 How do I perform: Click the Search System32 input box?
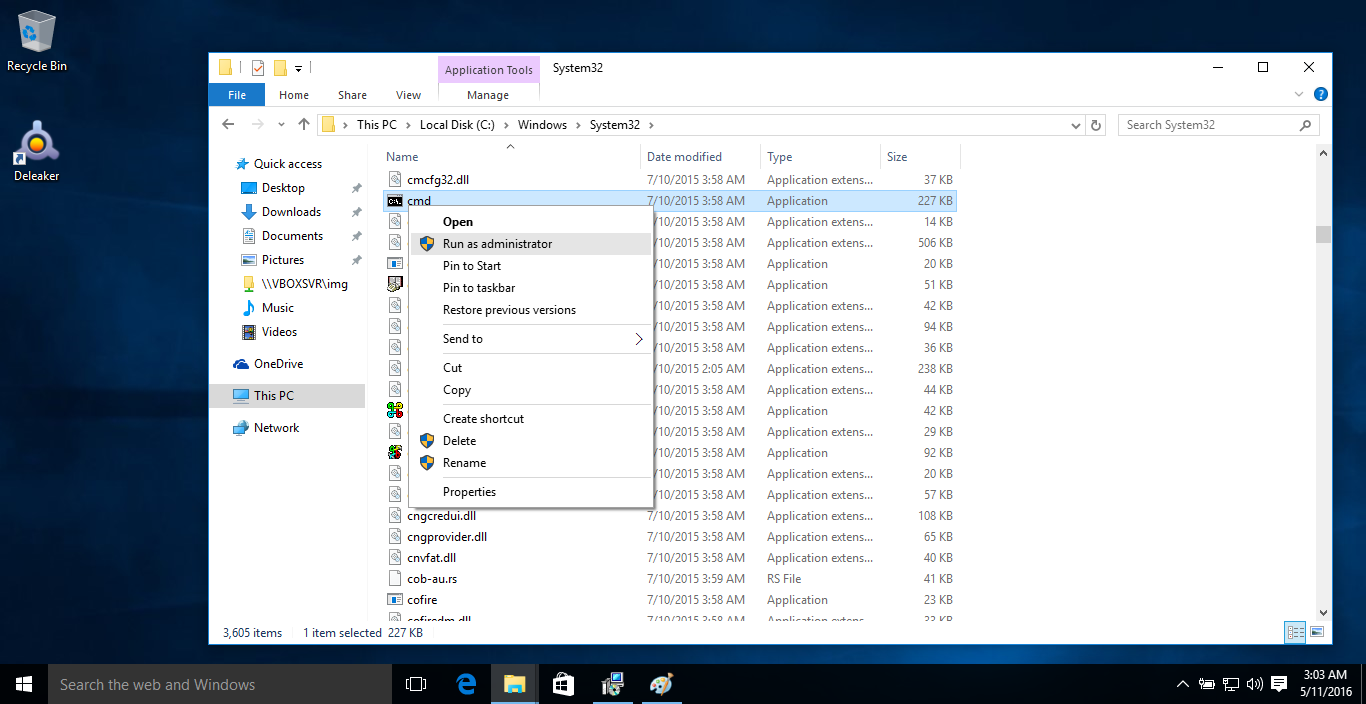[x=1208, y=125]
